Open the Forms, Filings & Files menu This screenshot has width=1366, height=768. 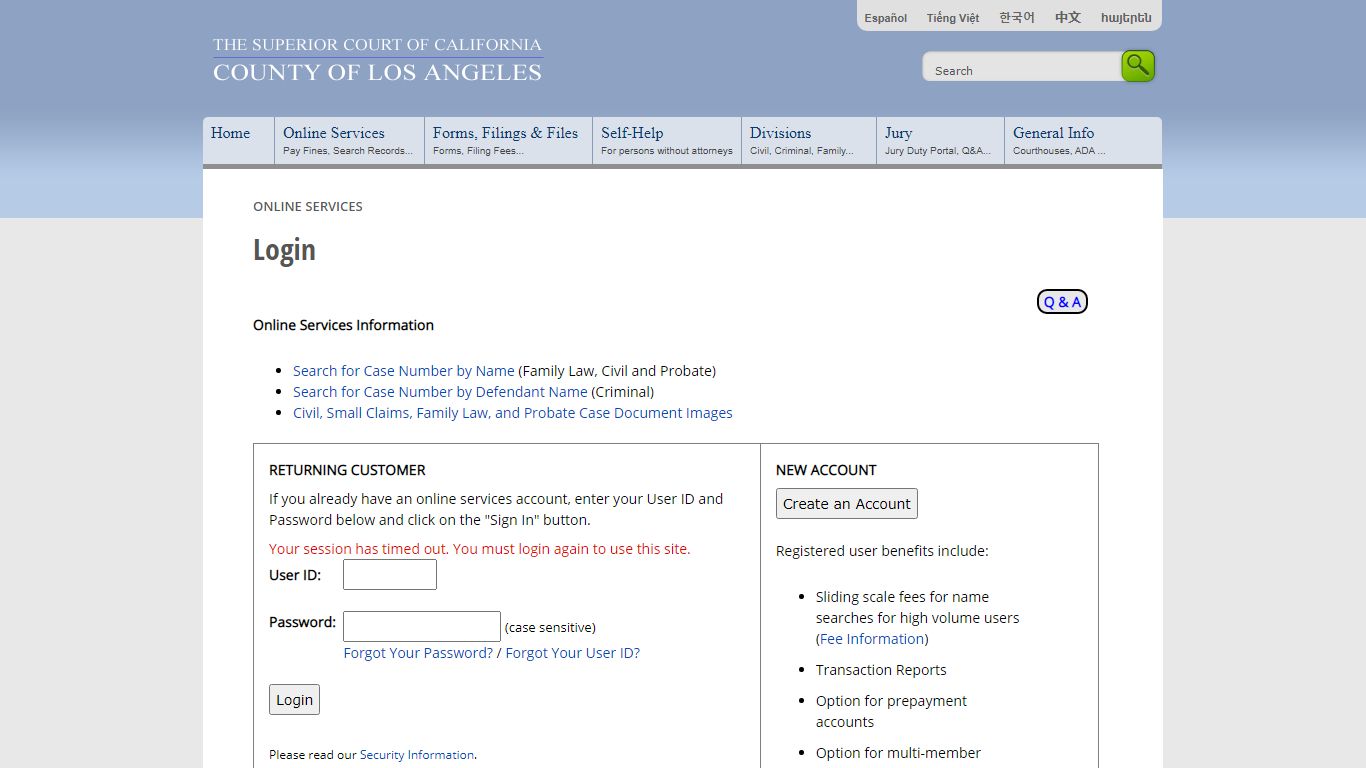(508, 140)
